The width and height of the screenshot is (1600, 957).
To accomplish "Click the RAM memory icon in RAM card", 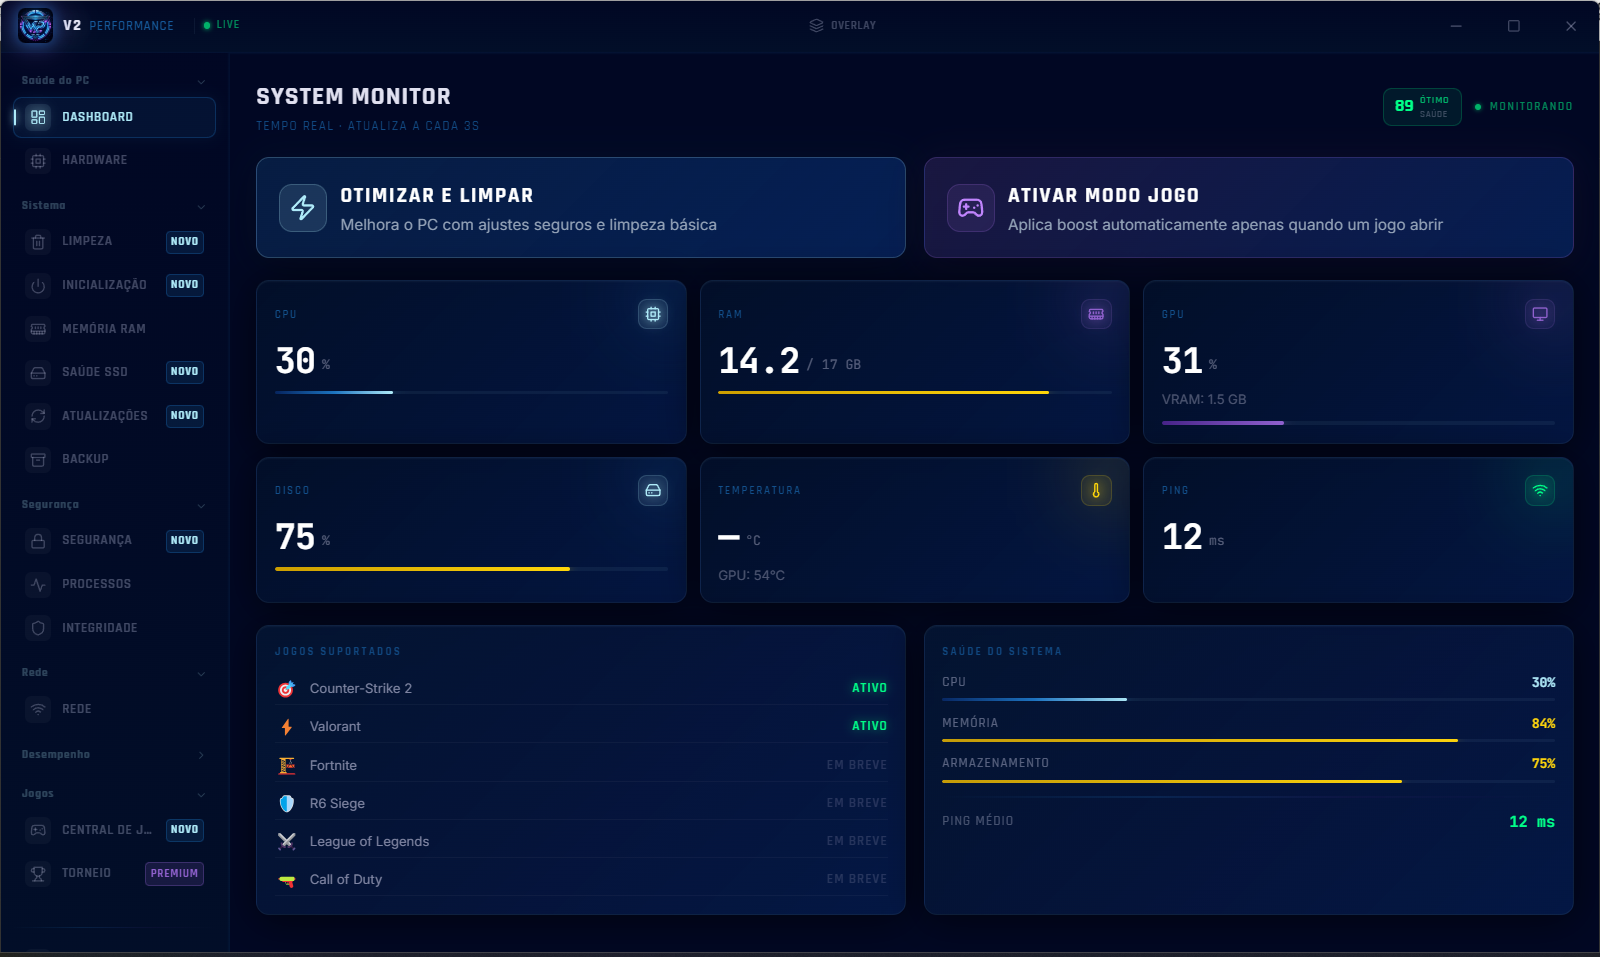I will click(x=1096, y=314).
